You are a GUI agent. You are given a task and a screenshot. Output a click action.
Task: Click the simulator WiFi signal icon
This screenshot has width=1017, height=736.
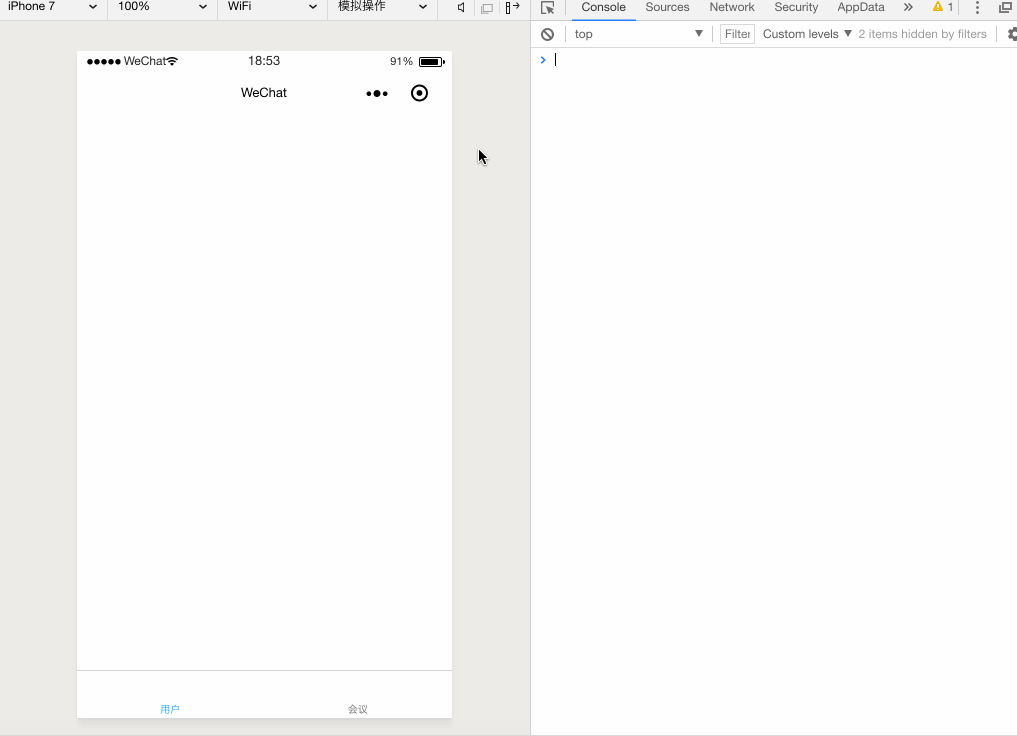point(172,61)
